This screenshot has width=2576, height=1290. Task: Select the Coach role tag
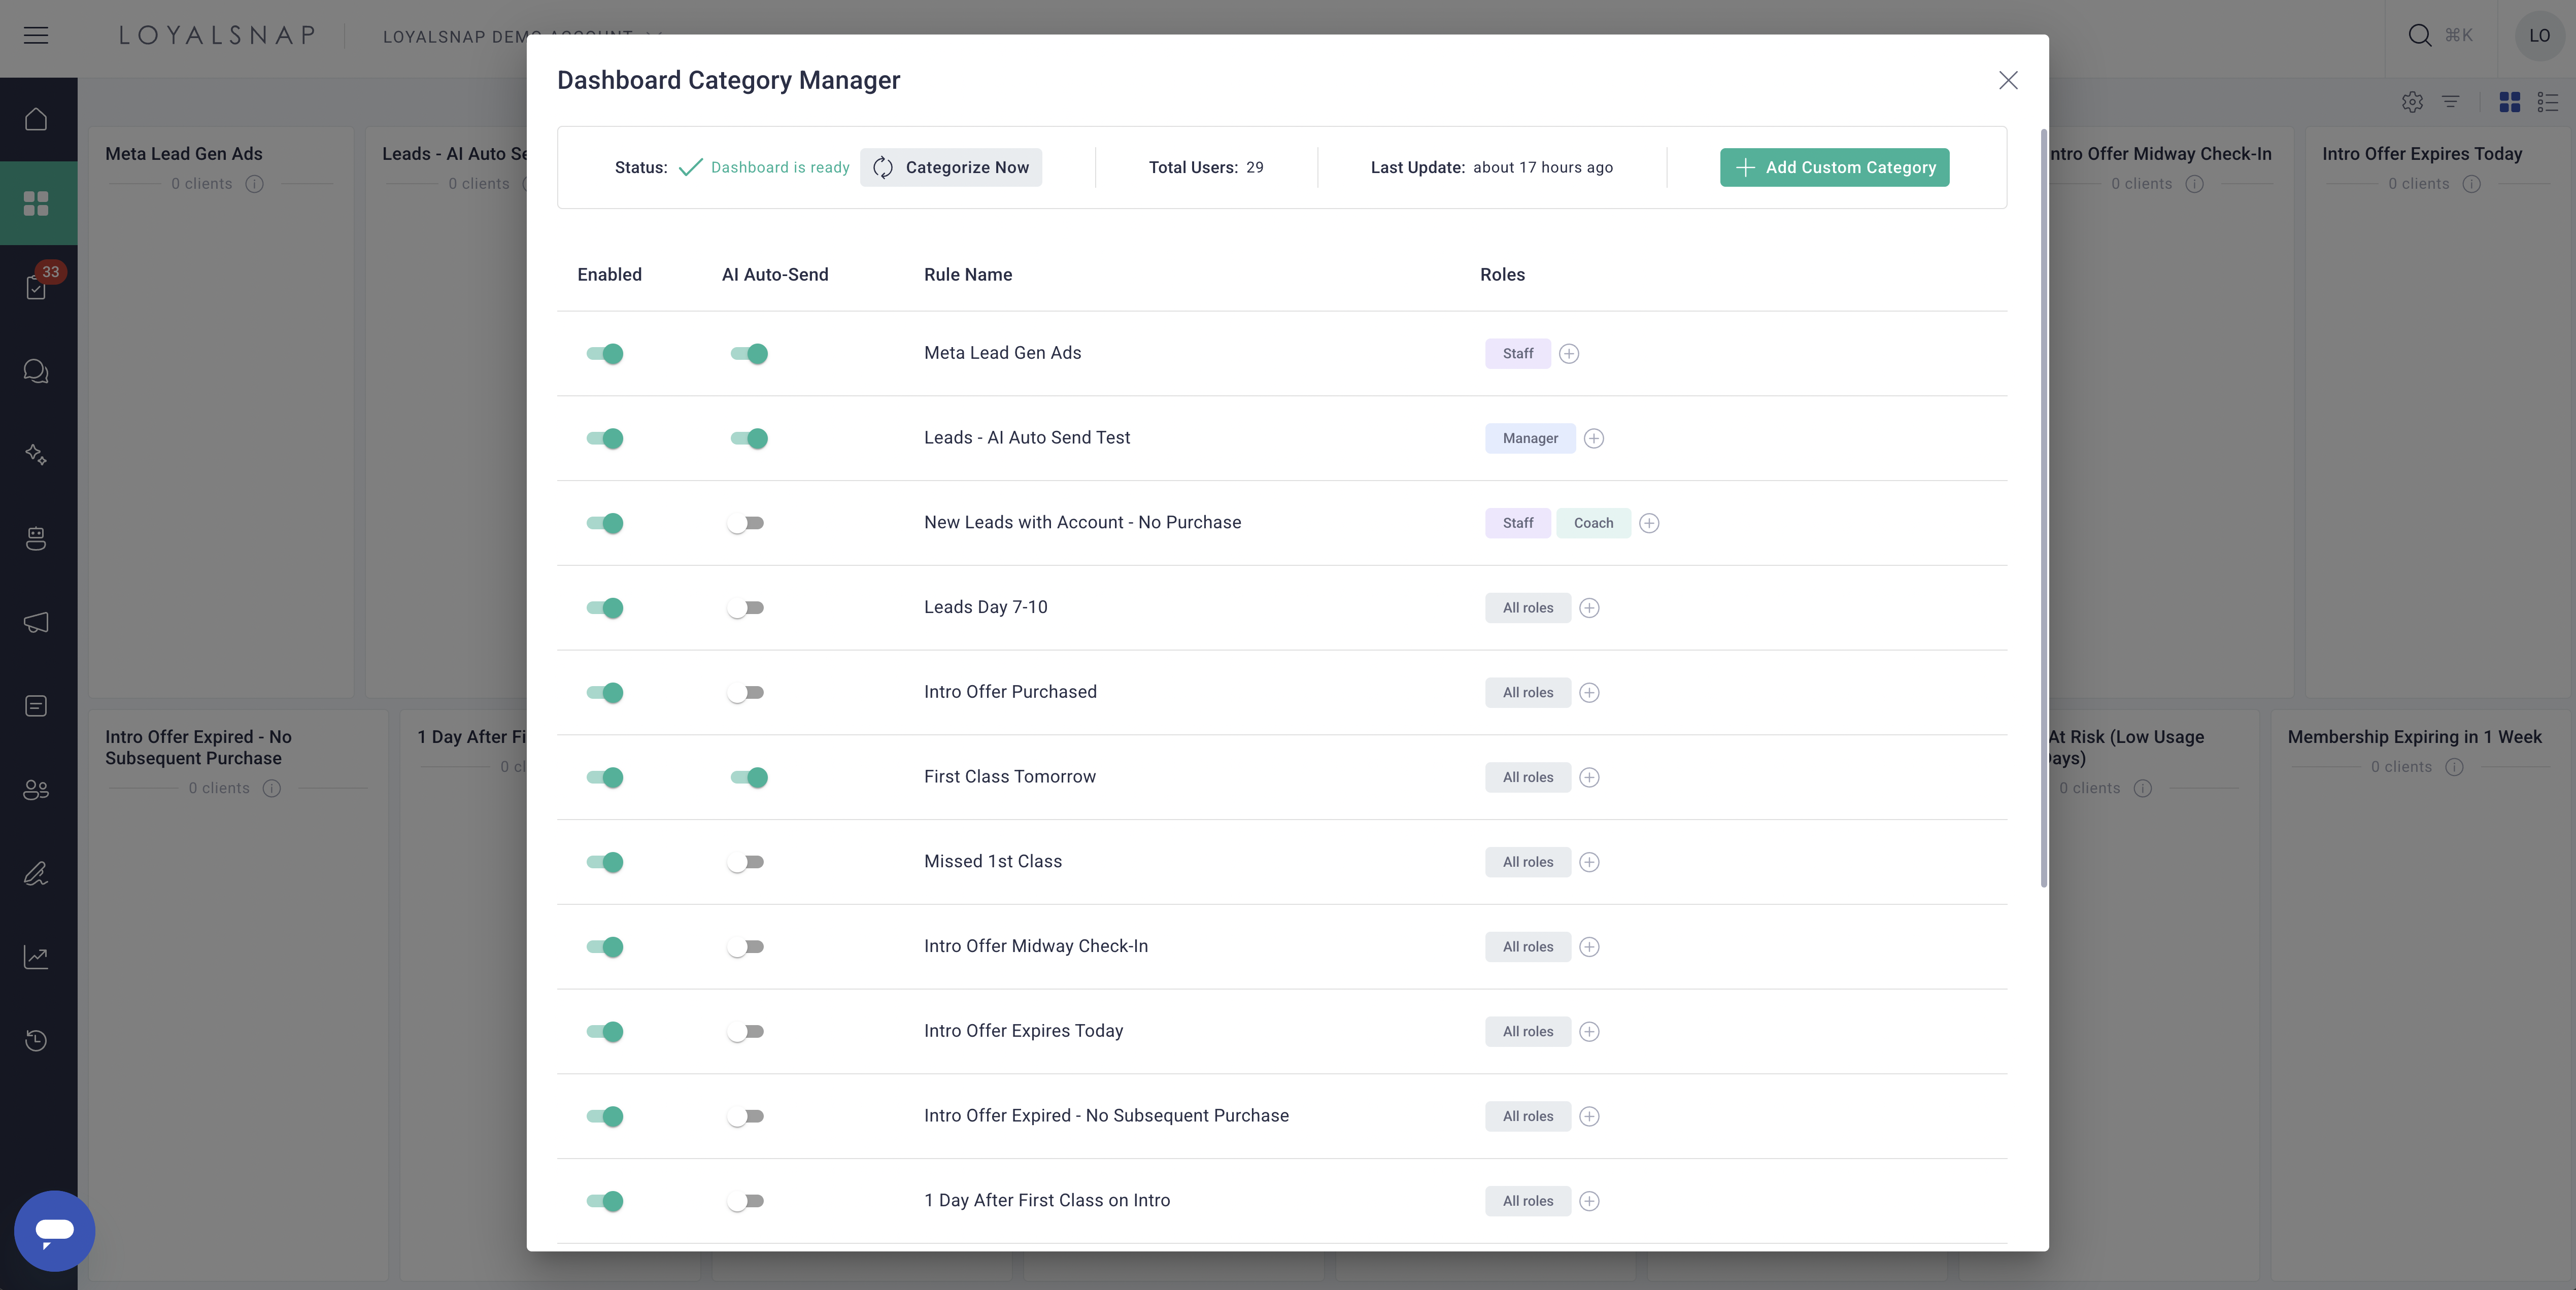coord(1593,523)
